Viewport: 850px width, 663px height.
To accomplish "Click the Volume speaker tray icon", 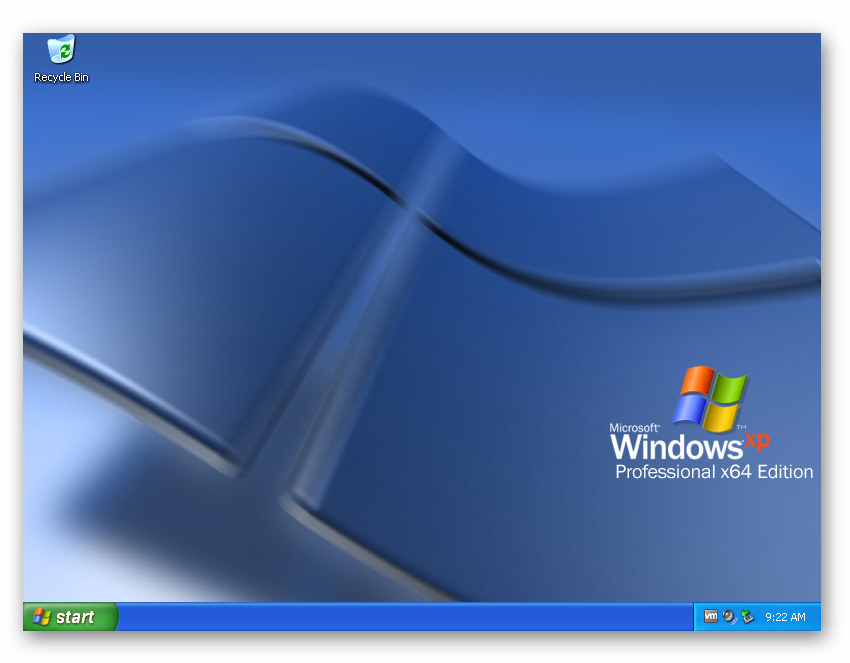I will 728,616.
